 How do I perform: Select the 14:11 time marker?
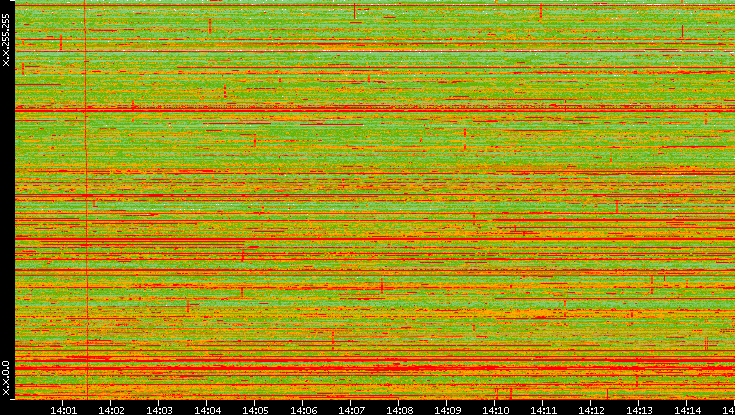point(544,408)
